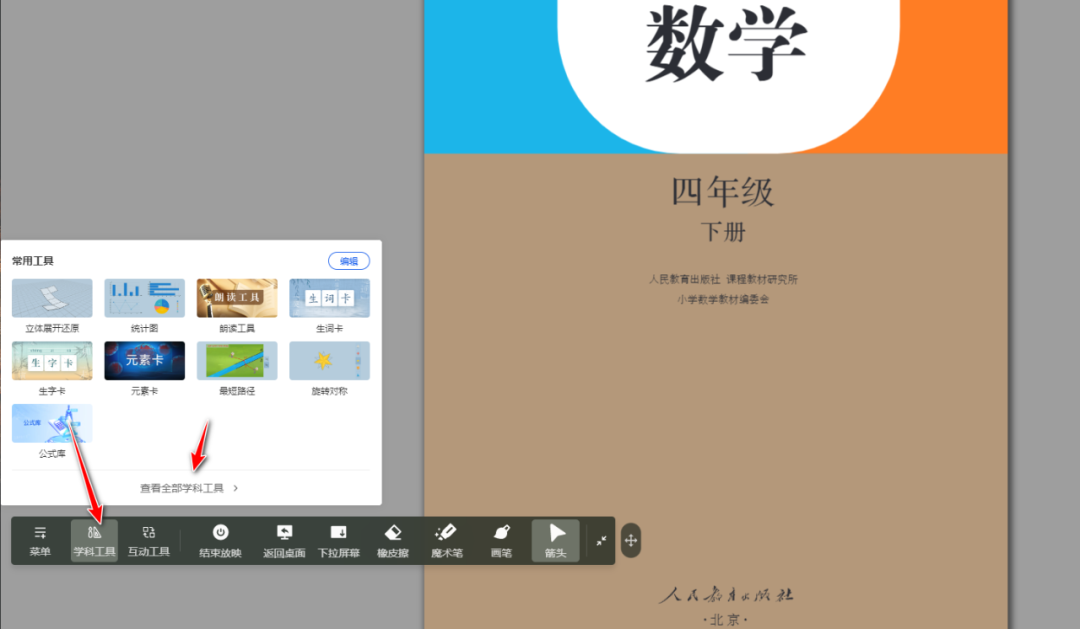Select the 魔术笔 magic pen tool
The image size is (1080, 629).
[x=446, y=541]
